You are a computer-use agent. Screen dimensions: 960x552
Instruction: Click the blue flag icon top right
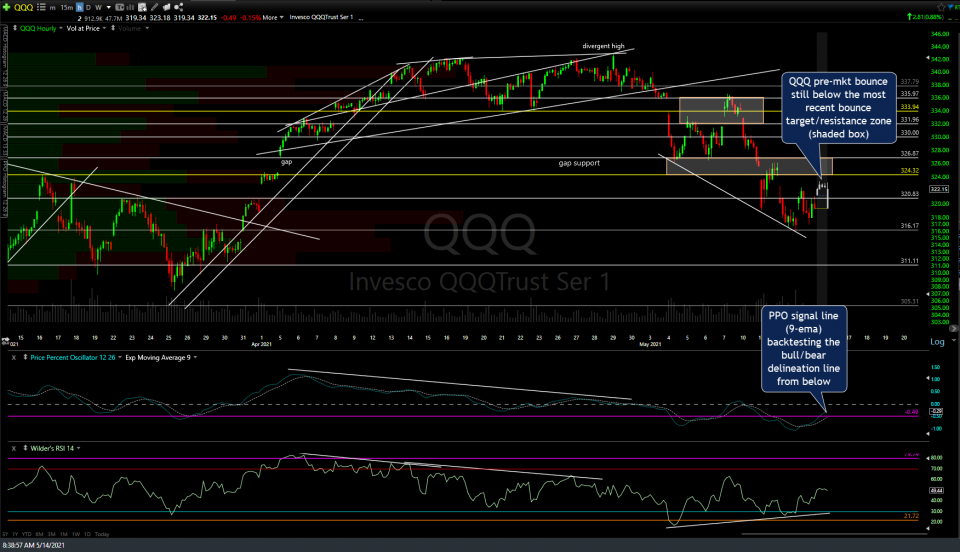pos(950,7)
